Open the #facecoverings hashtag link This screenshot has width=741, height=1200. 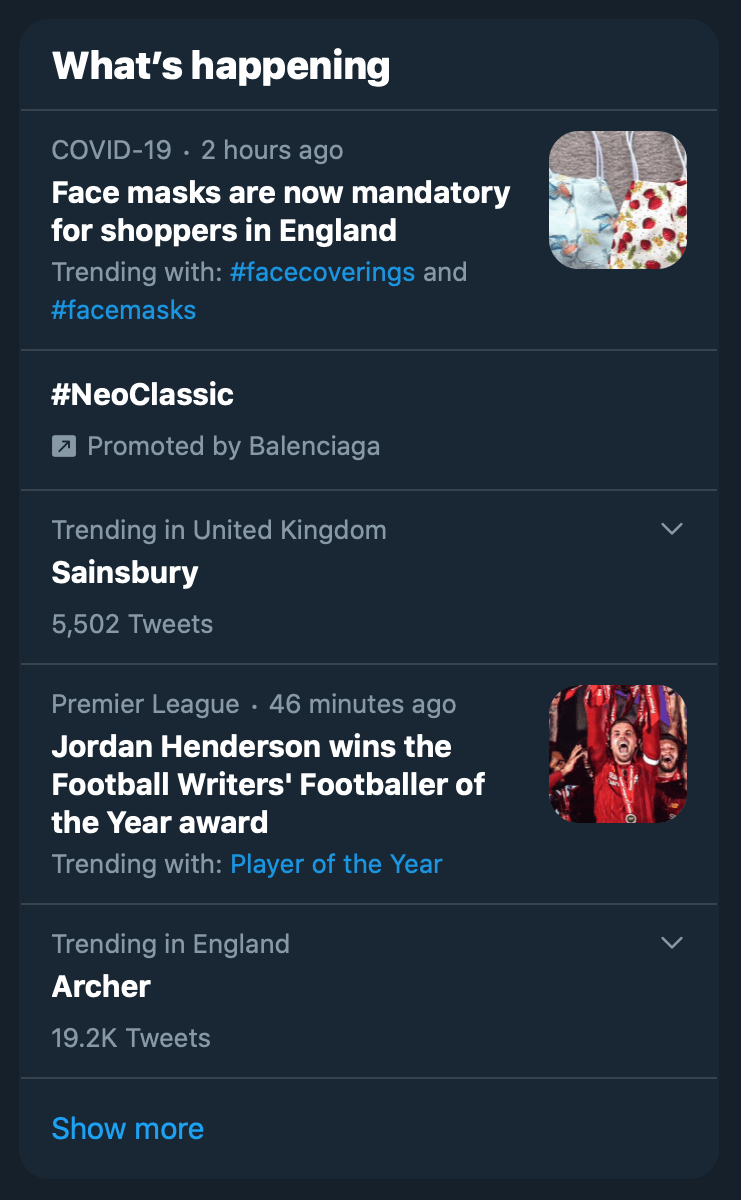(x=322, y=272)
